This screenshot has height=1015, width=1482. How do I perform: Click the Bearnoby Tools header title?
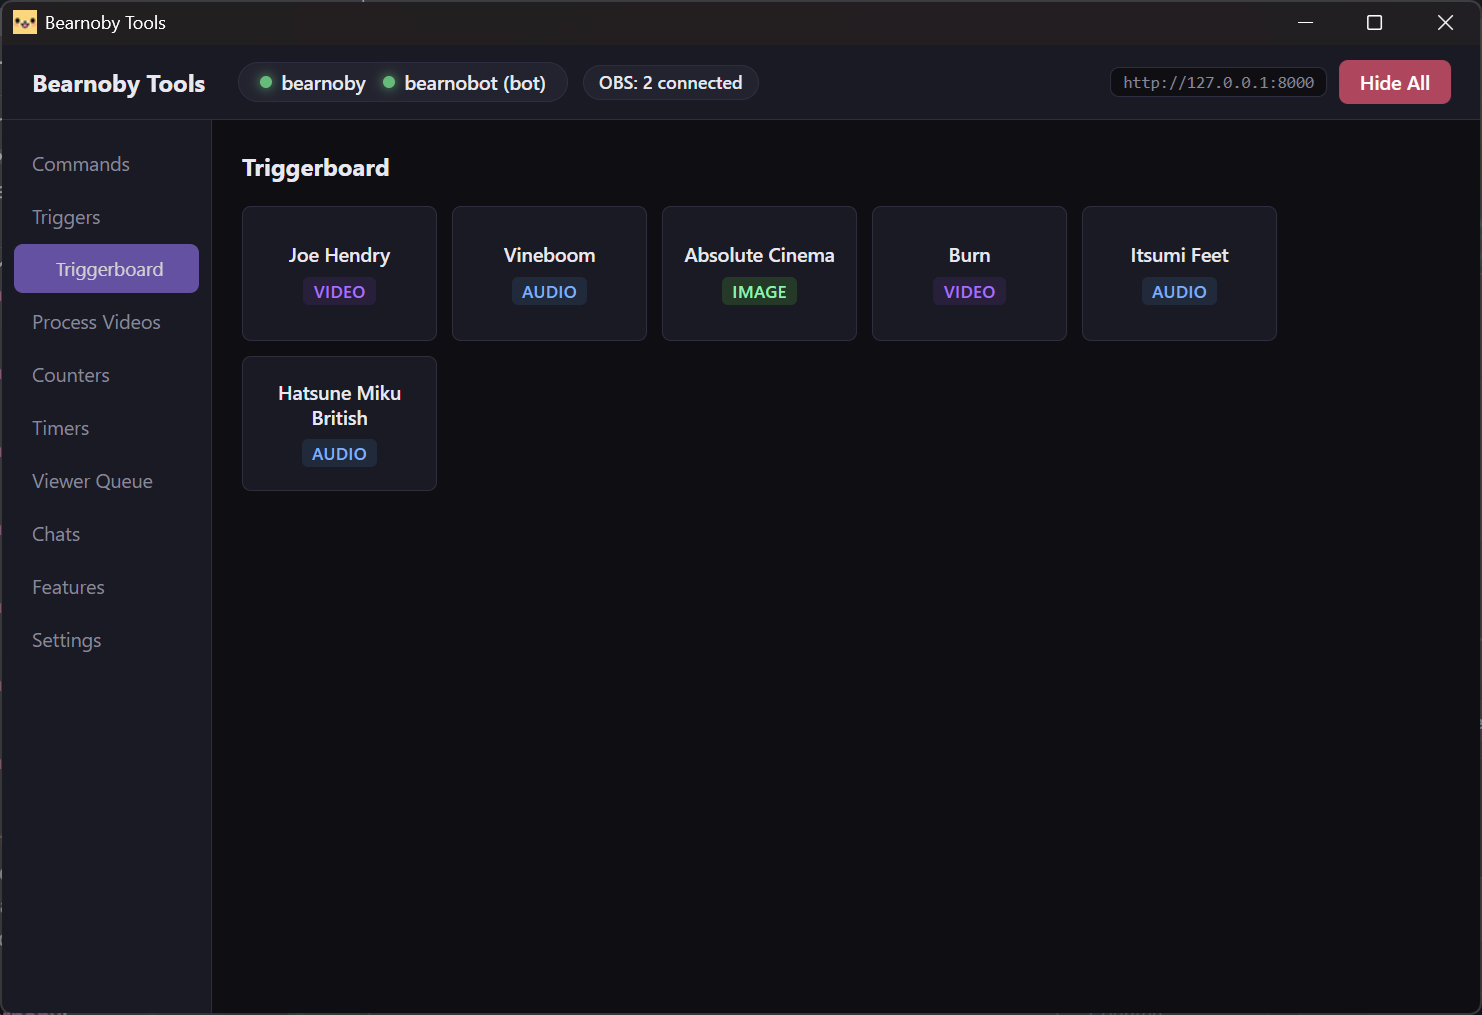[x=119, y=84]
